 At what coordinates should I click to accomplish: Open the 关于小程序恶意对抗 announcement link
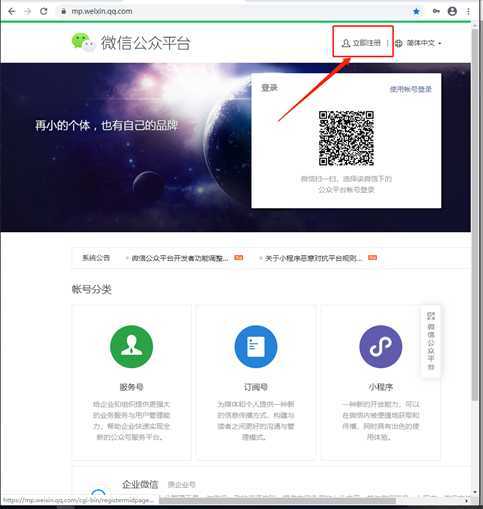(x=313, y=258)
